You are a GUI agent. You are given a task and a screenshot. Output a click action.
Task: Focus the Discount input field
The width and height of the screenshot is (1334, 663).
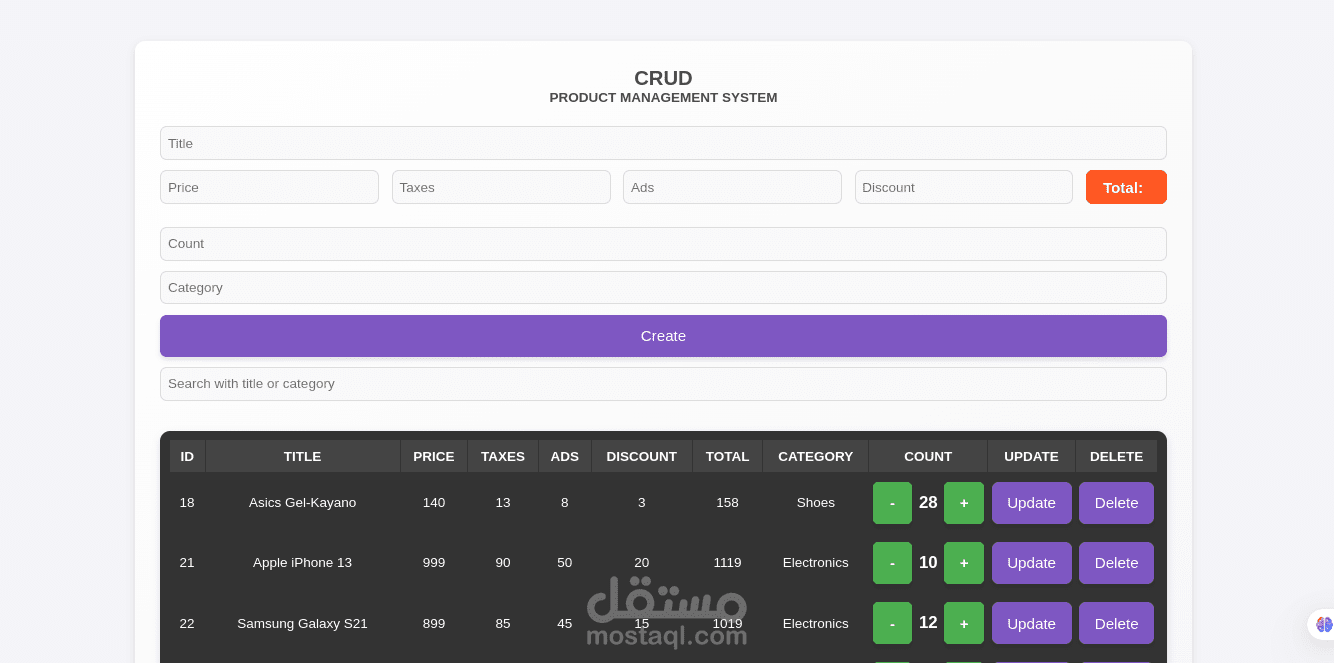(x=964, y=187)
